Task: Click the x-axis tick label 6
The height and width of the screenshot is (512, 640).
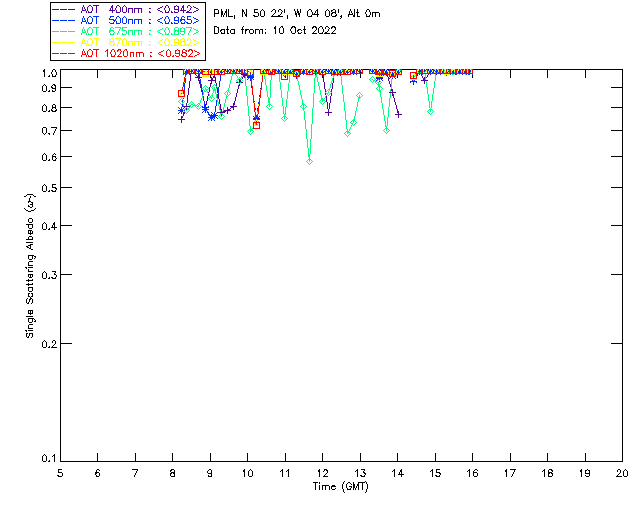Action: click(98, 473)
